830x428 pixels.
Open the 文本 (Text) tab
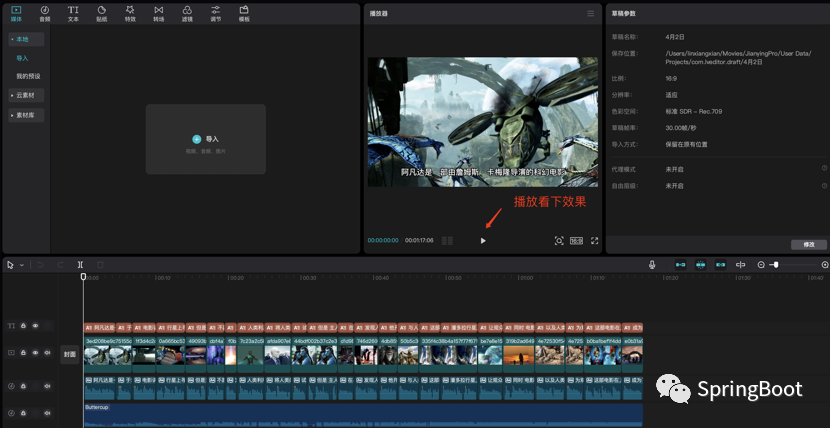coord(73,13)
